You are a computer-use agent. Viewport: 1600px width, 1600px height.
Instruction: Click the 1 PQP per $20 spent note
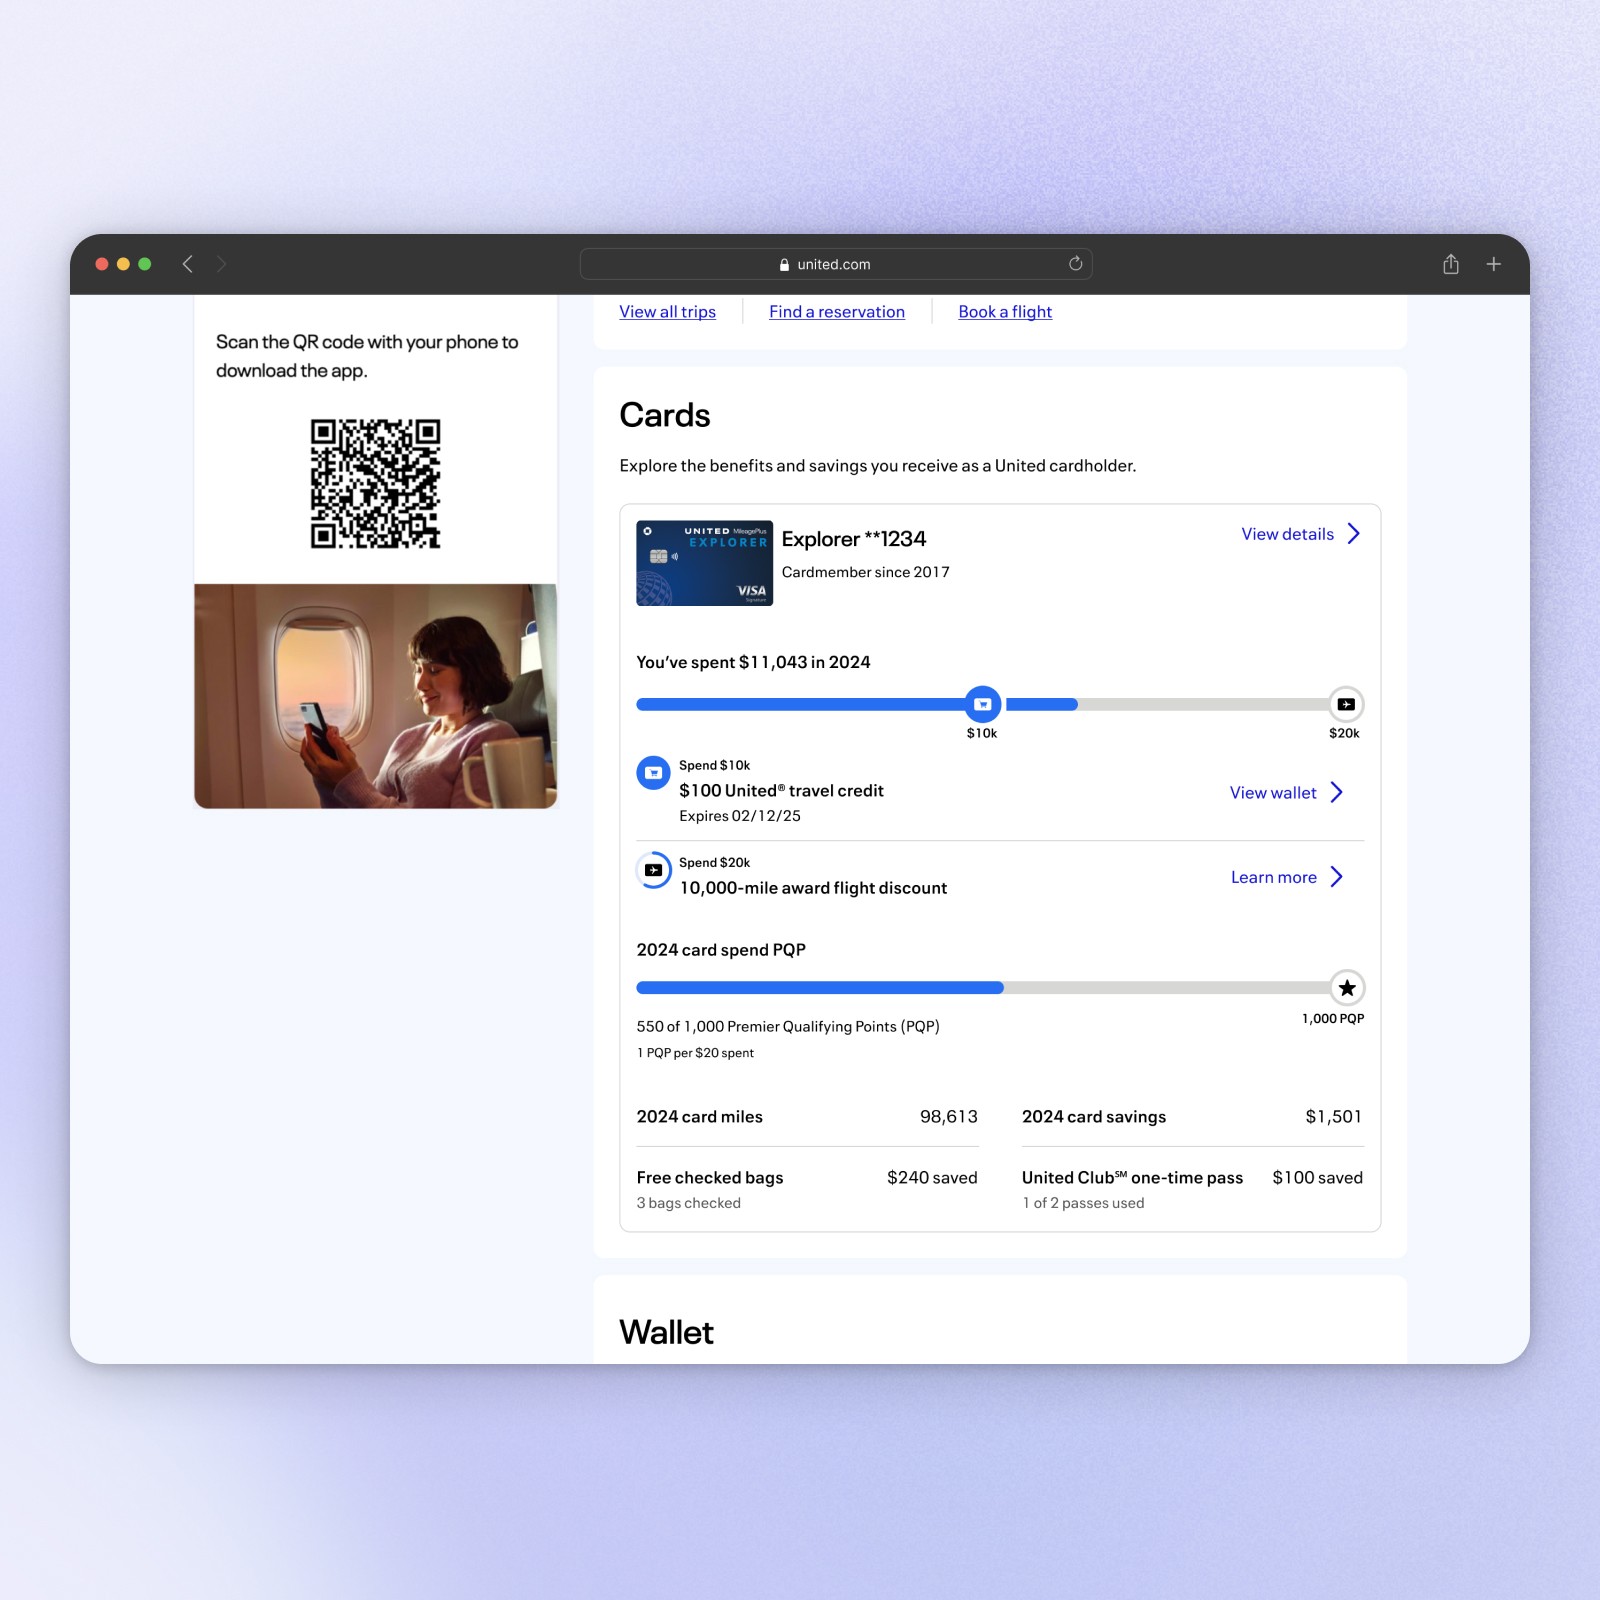pyautogui.click(x=695, y=1053)
